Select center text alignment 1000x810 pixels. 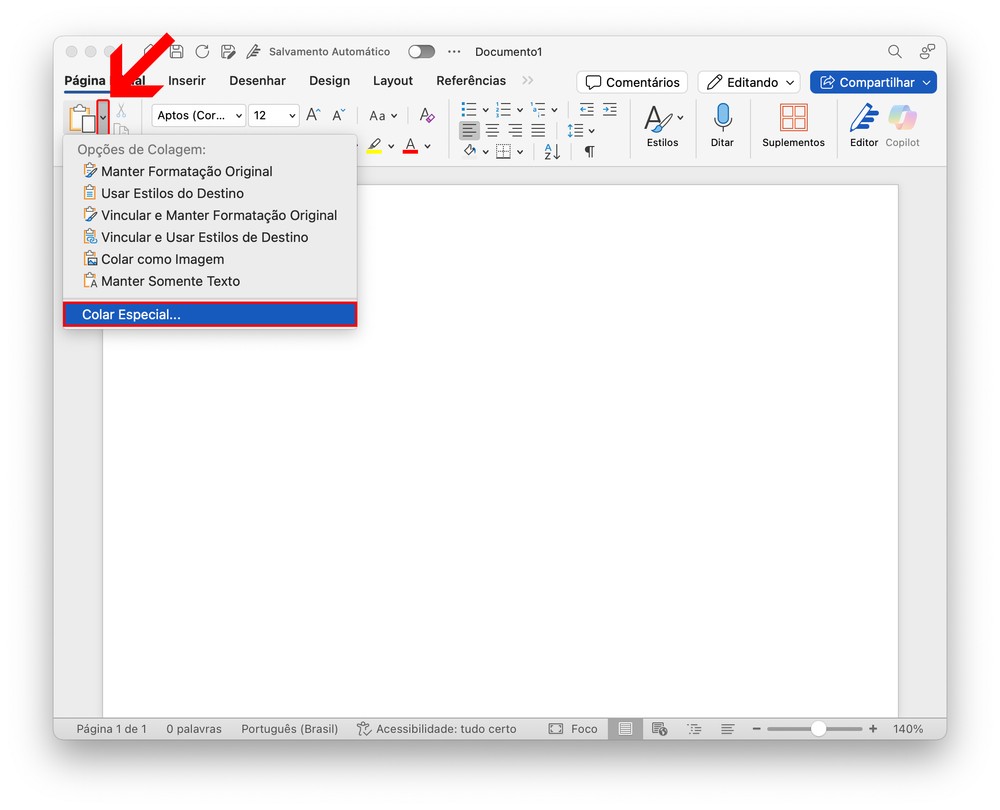click(492, 131)
